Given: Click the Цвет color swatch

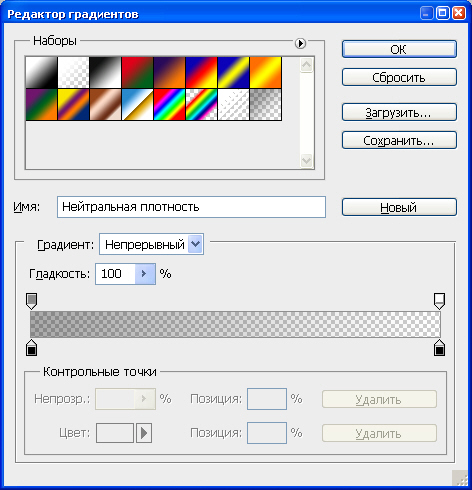Looking at the screenshot, I should [115, 433].
